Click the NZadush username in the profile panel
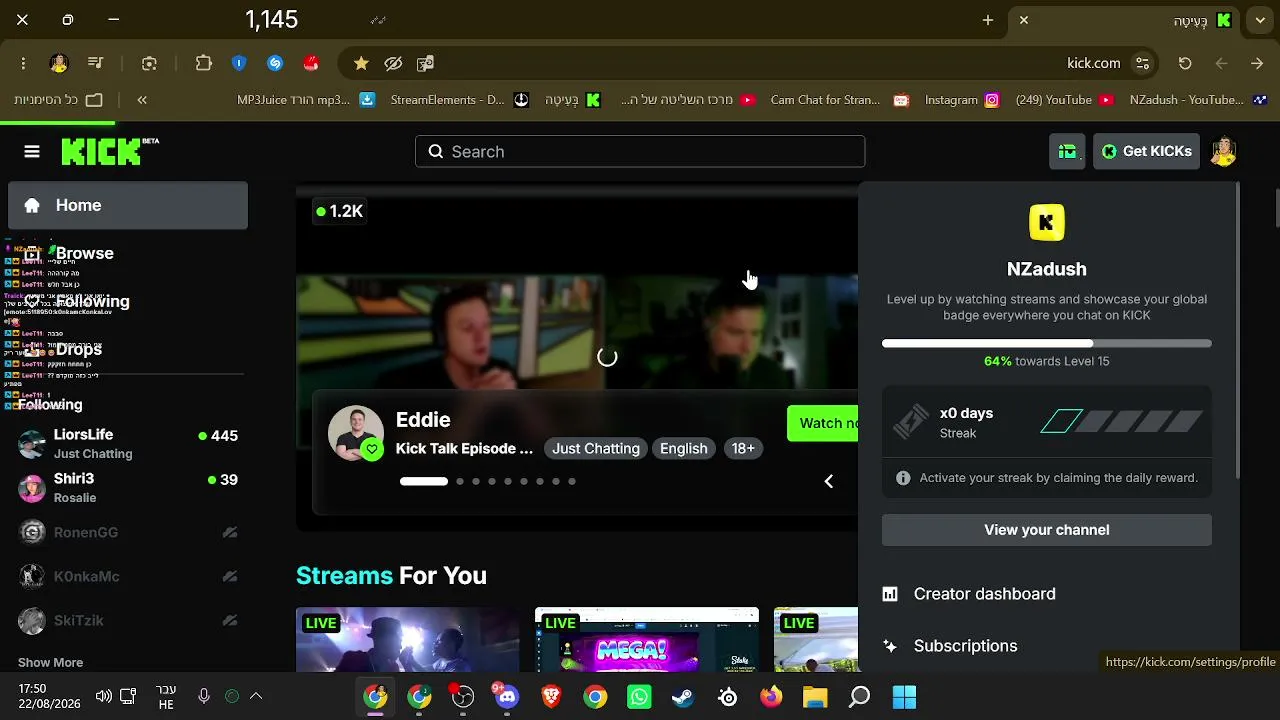The width and height of the screenshot is (1280, 720). tap(1047, 269)
